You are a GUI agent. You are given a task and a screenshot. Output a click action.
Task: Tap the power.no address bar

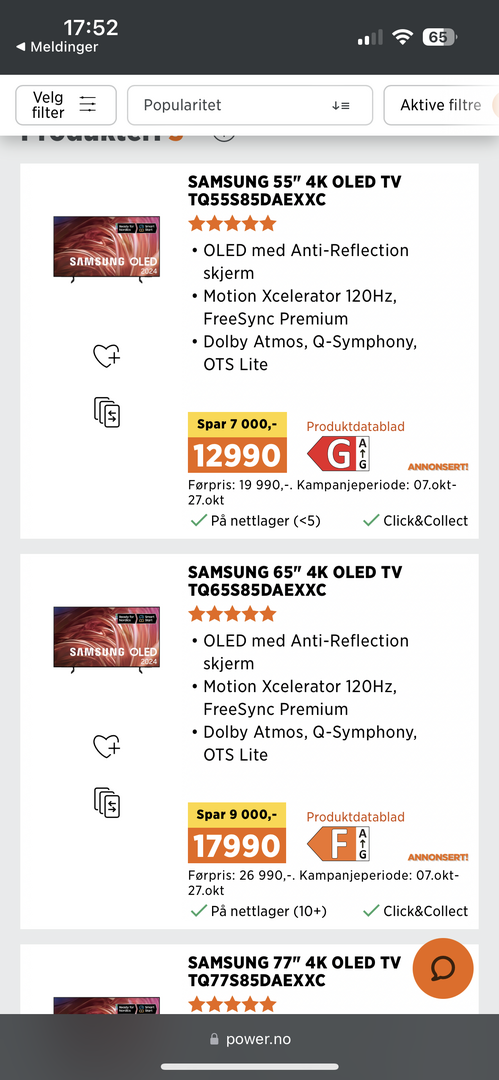[250, 1039]
